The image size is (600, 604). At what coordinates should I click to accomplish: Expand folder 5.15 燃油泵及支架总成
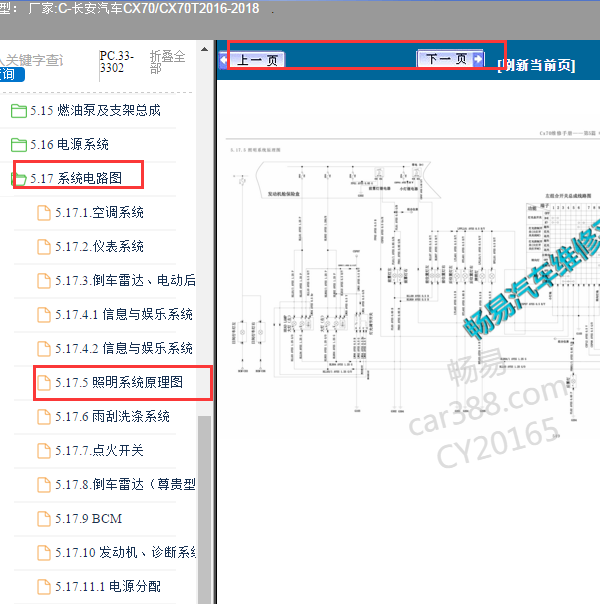(95, 111)
